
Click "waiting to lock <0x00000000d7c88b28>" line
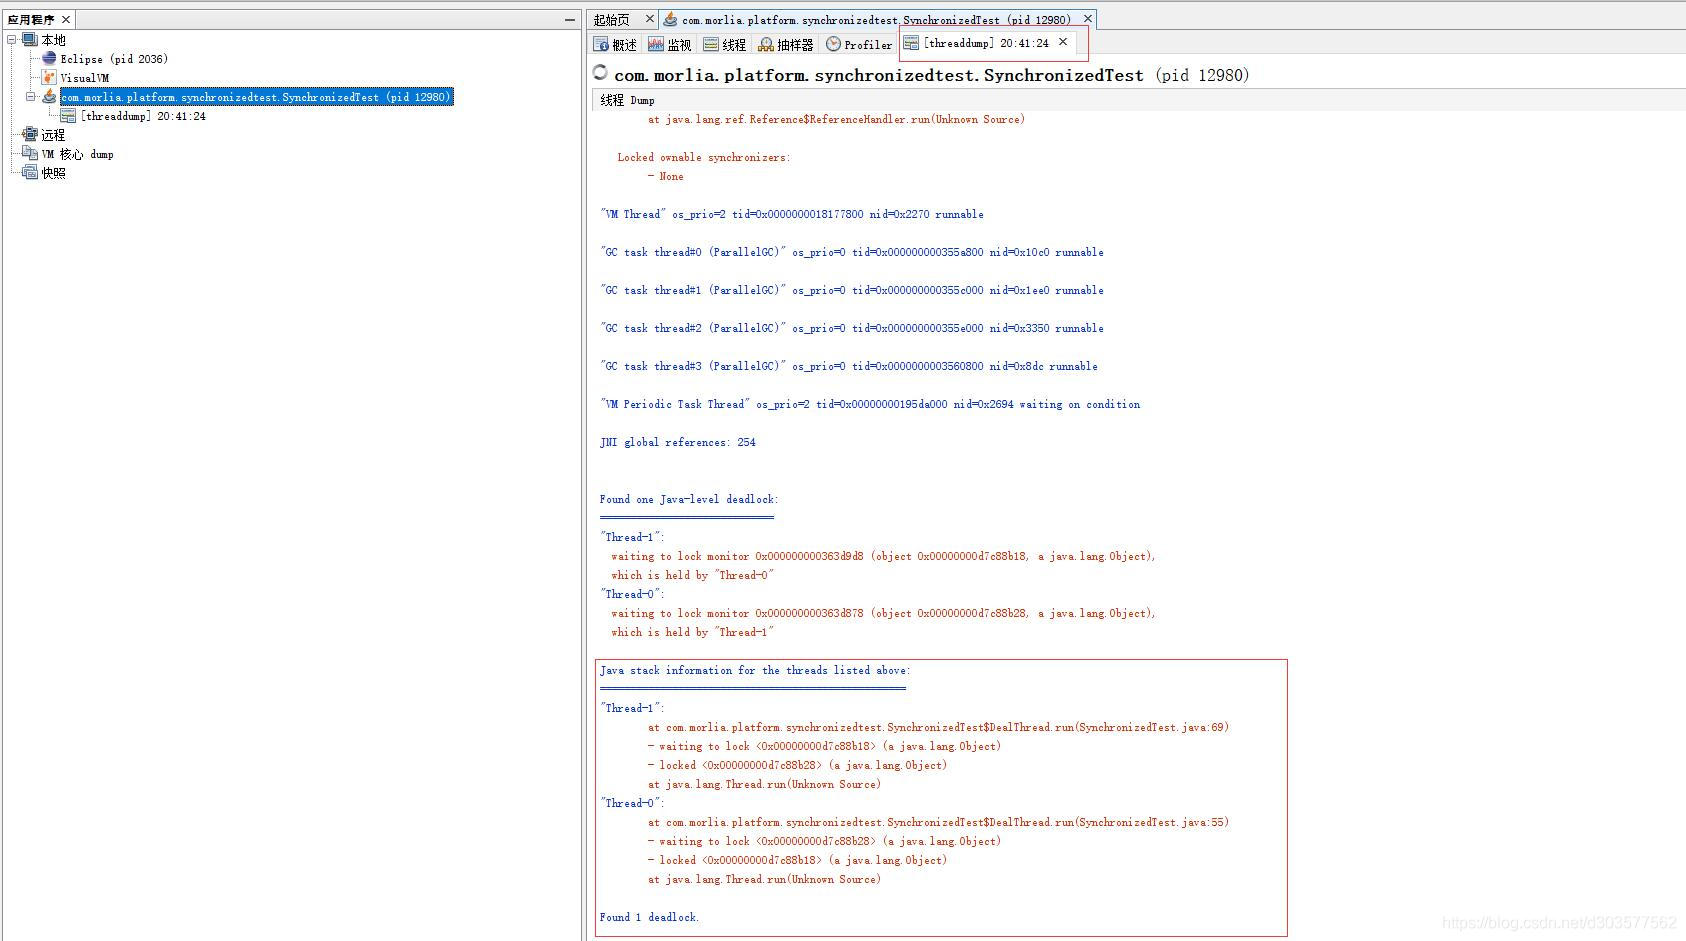824,841
